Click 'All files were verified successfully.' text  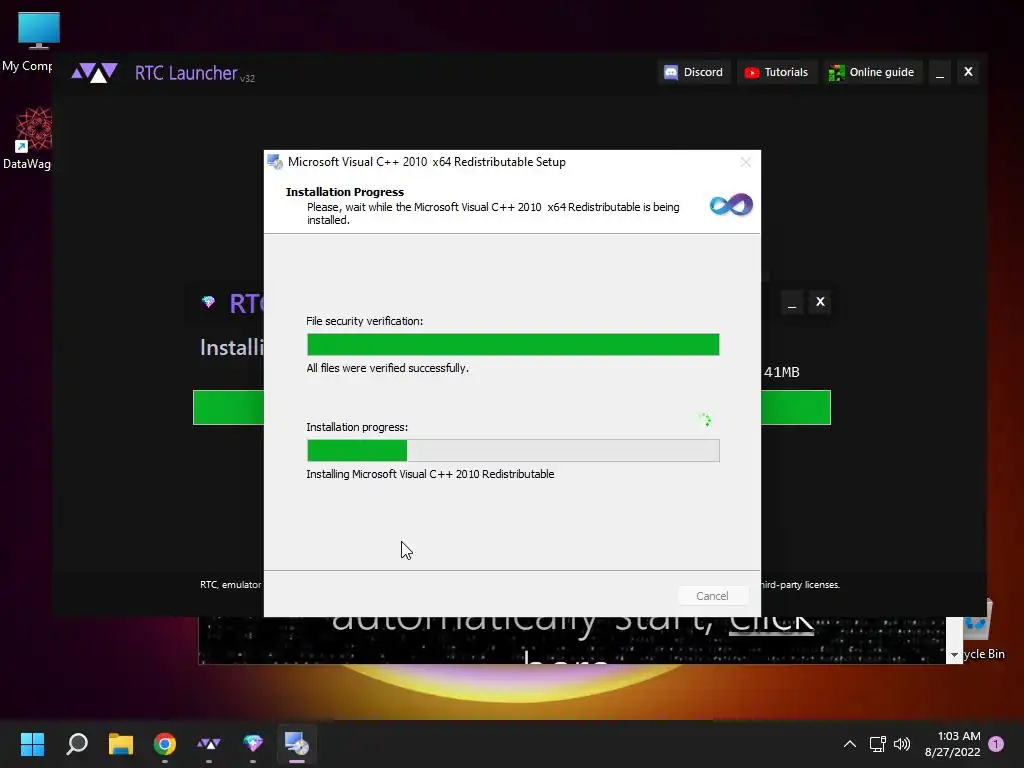click(387, 368)
